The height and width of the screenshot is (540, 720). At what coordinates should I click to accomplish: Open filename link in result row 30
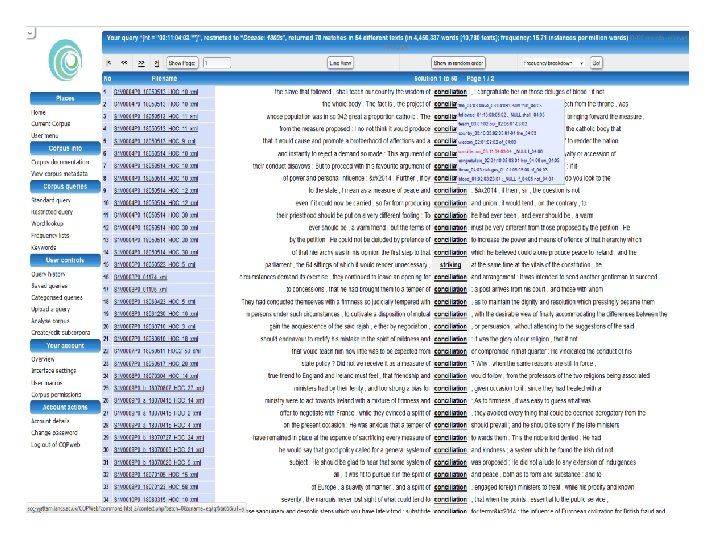(x=159, y=450)
